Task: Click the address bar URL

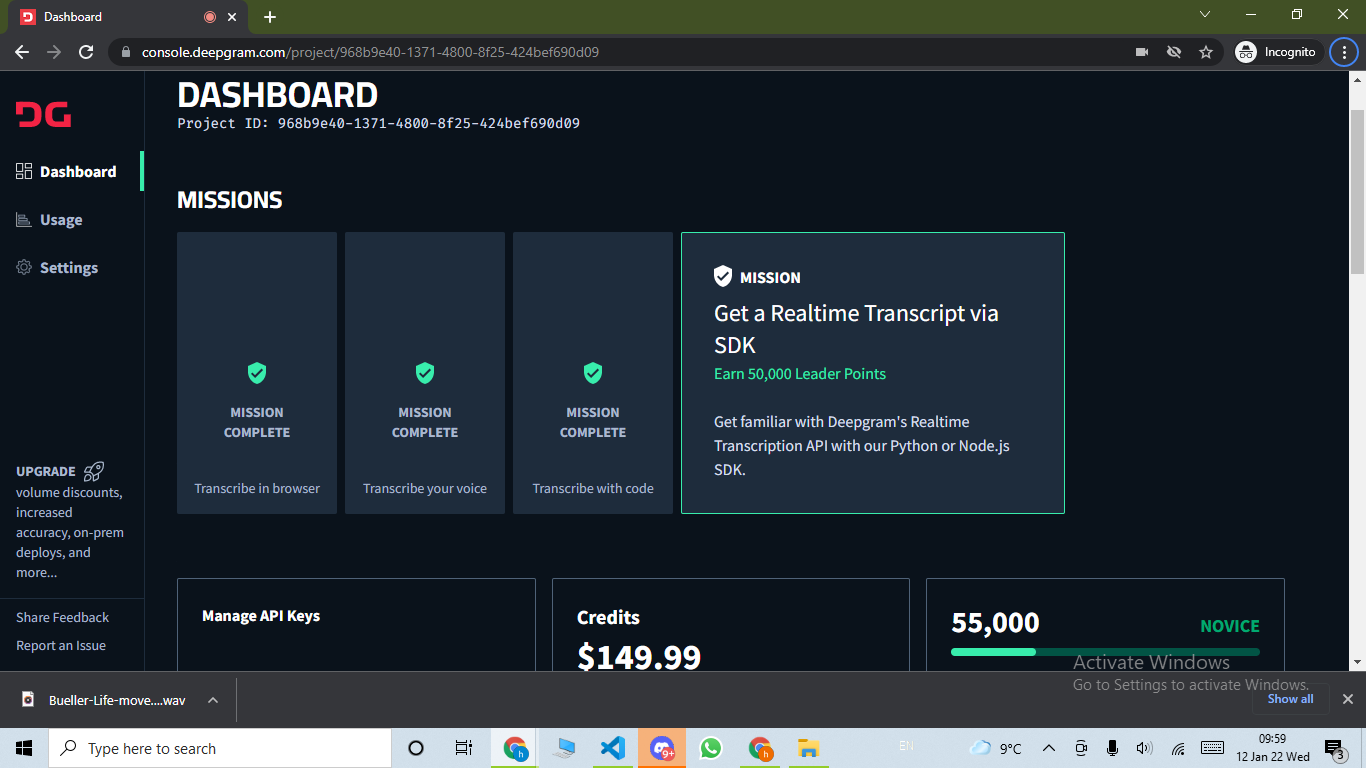Action: [370, 52]
